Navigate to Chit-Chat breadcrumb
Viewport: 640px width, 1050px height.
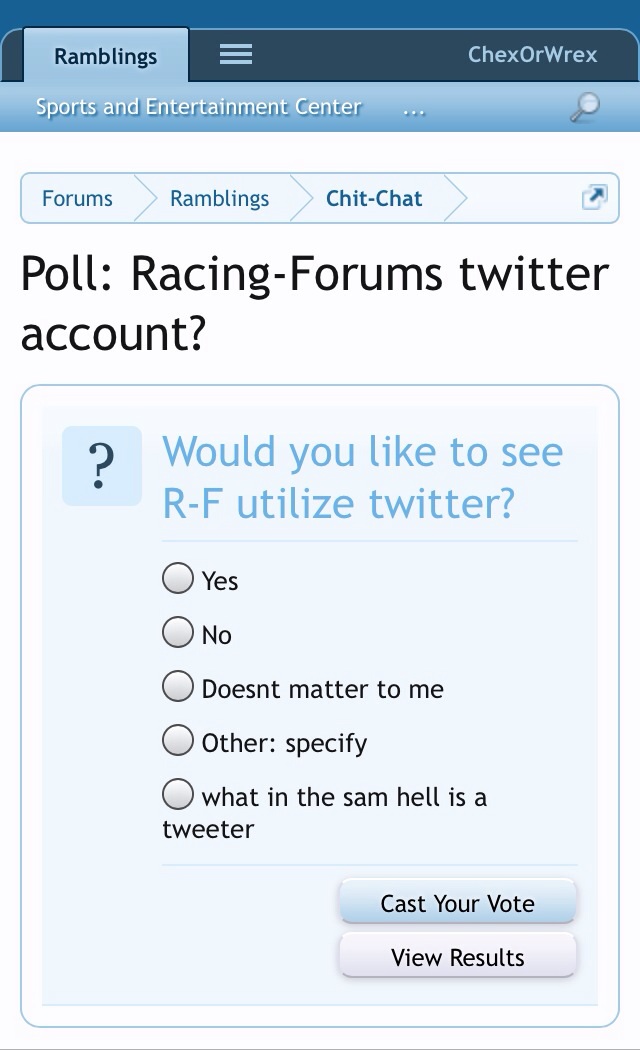[x=374, y=198]
